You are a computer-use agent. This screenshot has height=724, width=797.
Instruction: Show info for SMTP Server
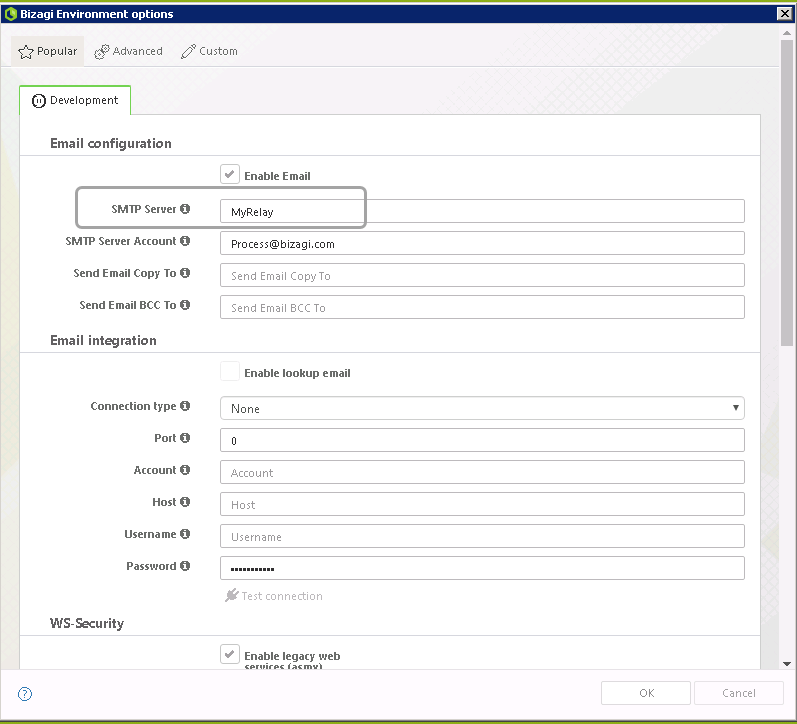185,208
